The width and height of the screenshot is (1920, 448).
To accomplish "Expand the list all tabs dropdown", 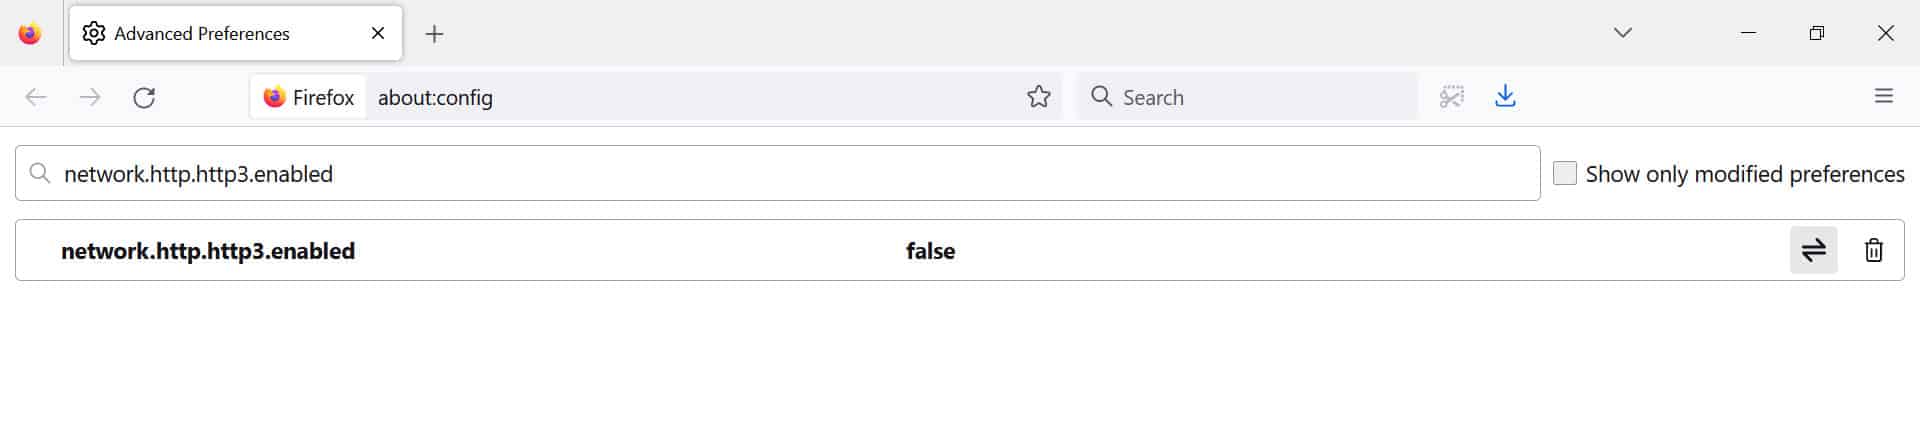I will pos(1622,33).
